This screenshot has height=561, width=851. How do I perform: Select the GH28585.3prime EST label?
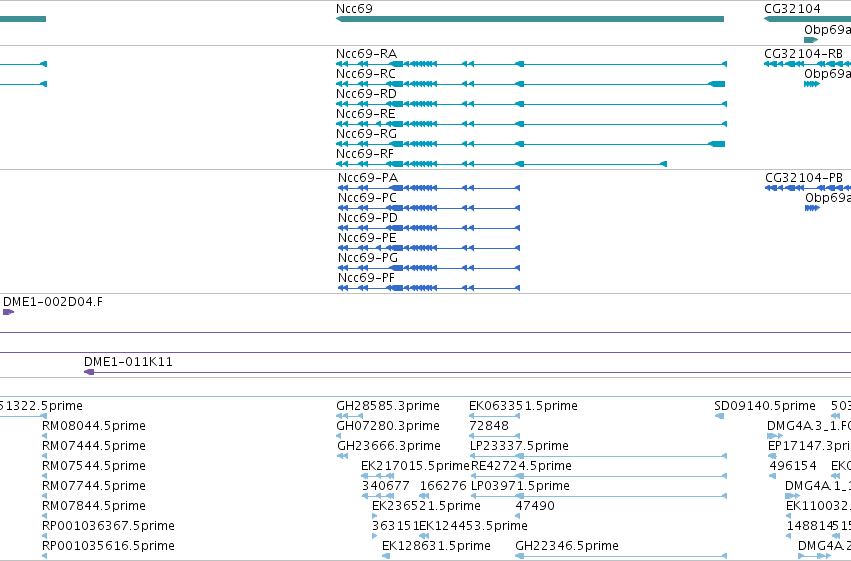click(388, 406)
